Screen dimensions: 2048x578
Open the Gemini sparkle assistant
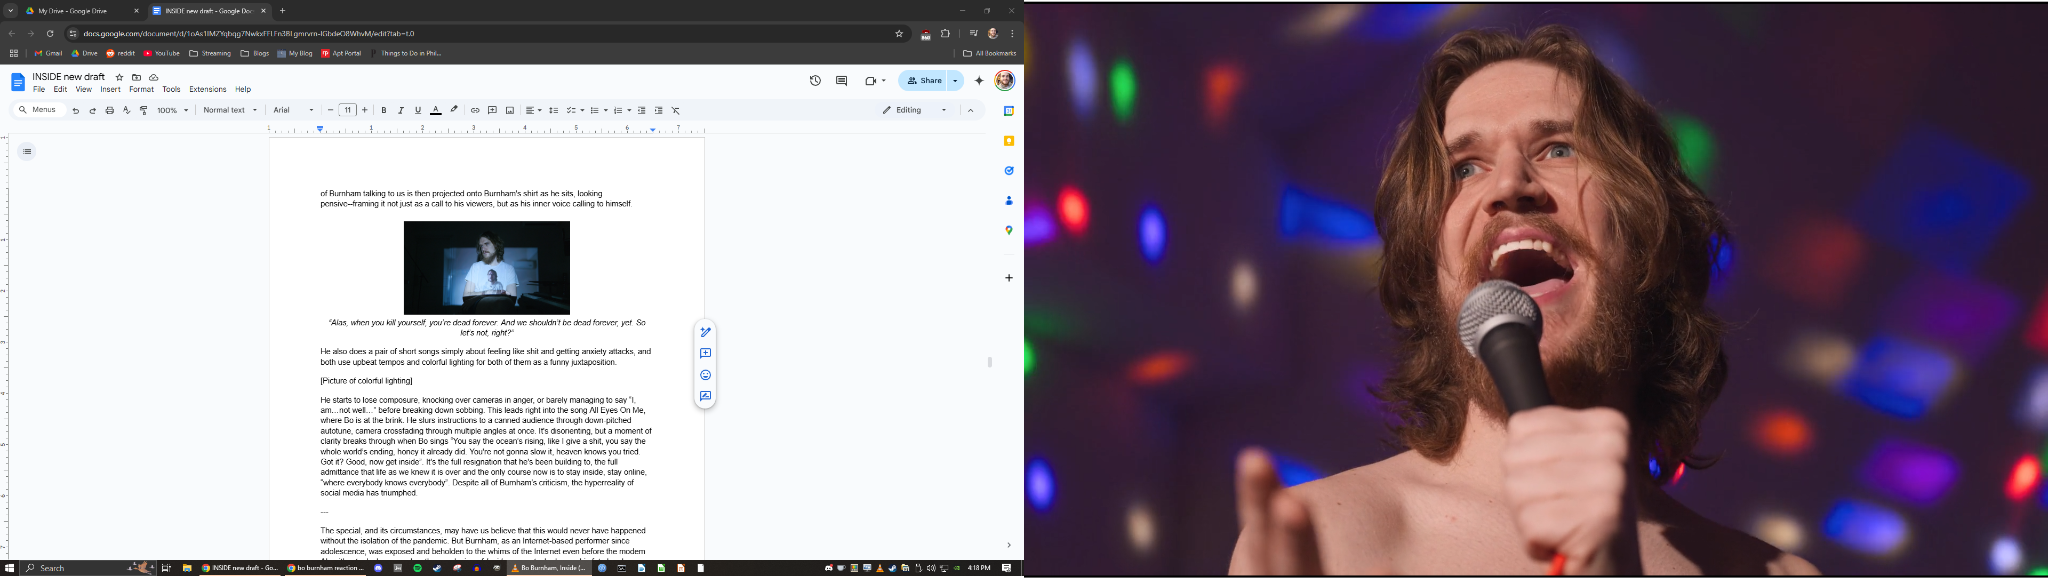click(979, 81)
